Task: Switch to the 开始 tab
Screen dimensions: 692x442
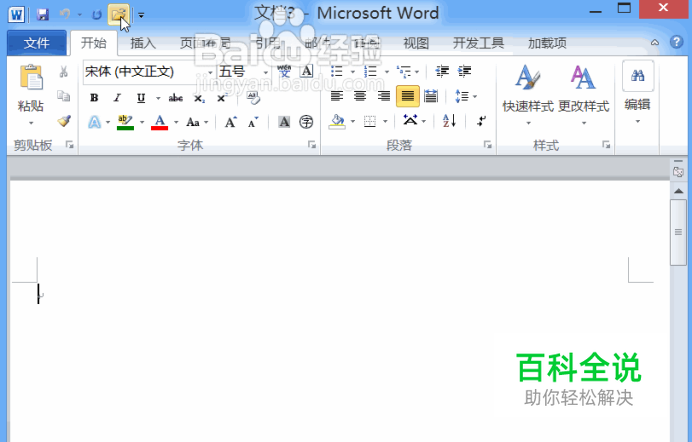Action: click(x=94, y=43)
